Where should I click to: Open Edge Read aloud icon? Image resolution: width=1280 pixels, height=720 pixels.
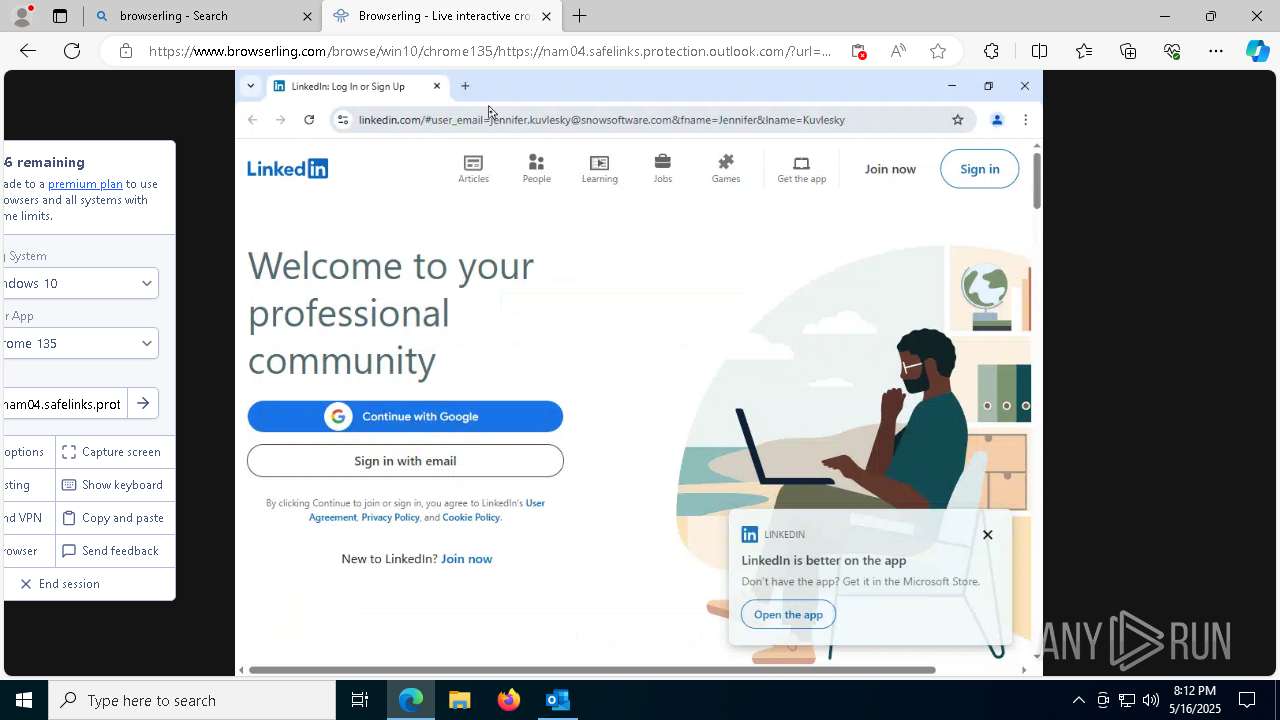[x=898, y=51]
